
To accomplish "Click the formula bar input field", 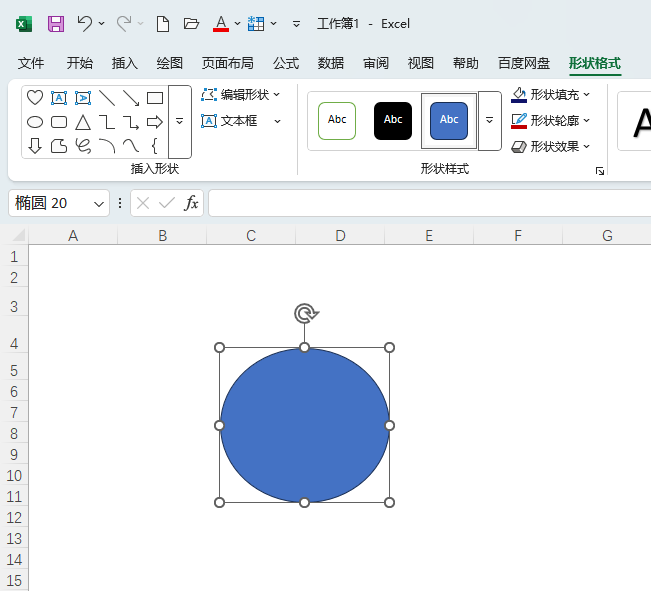I will click(429, 203).
